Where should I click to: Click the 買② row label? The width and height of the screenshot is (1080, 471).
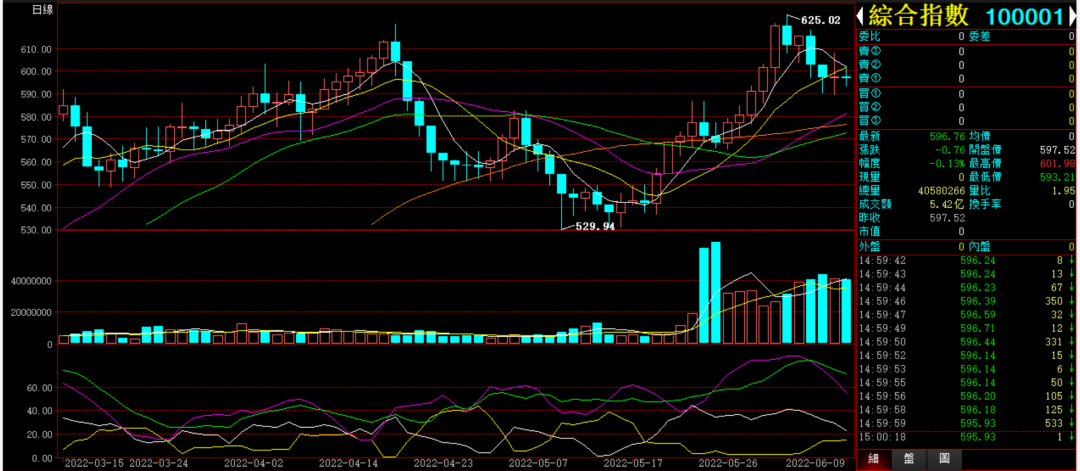coord(869,107)
